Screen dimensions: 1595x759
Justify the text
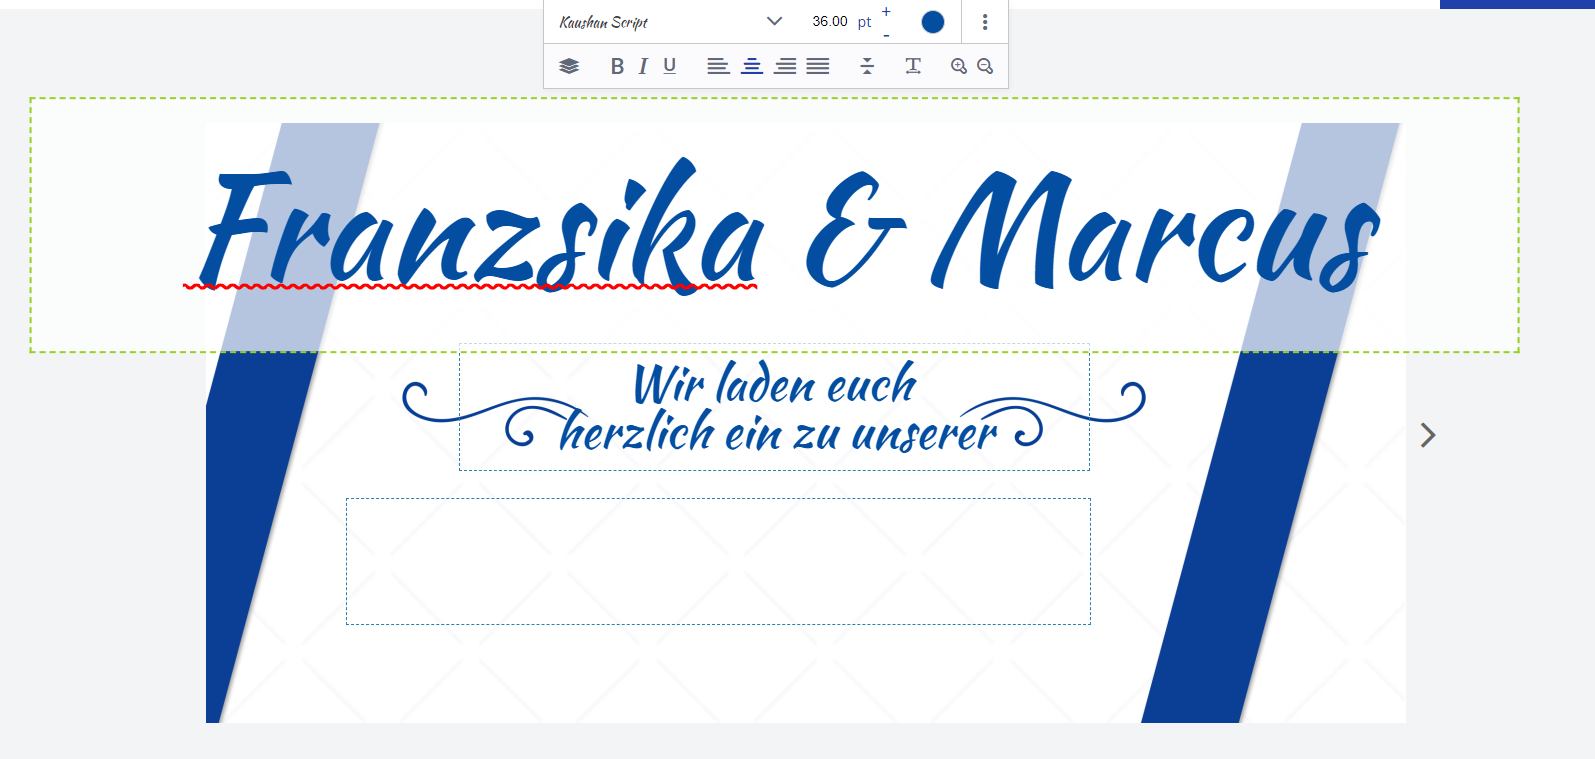tap(818, 66)
